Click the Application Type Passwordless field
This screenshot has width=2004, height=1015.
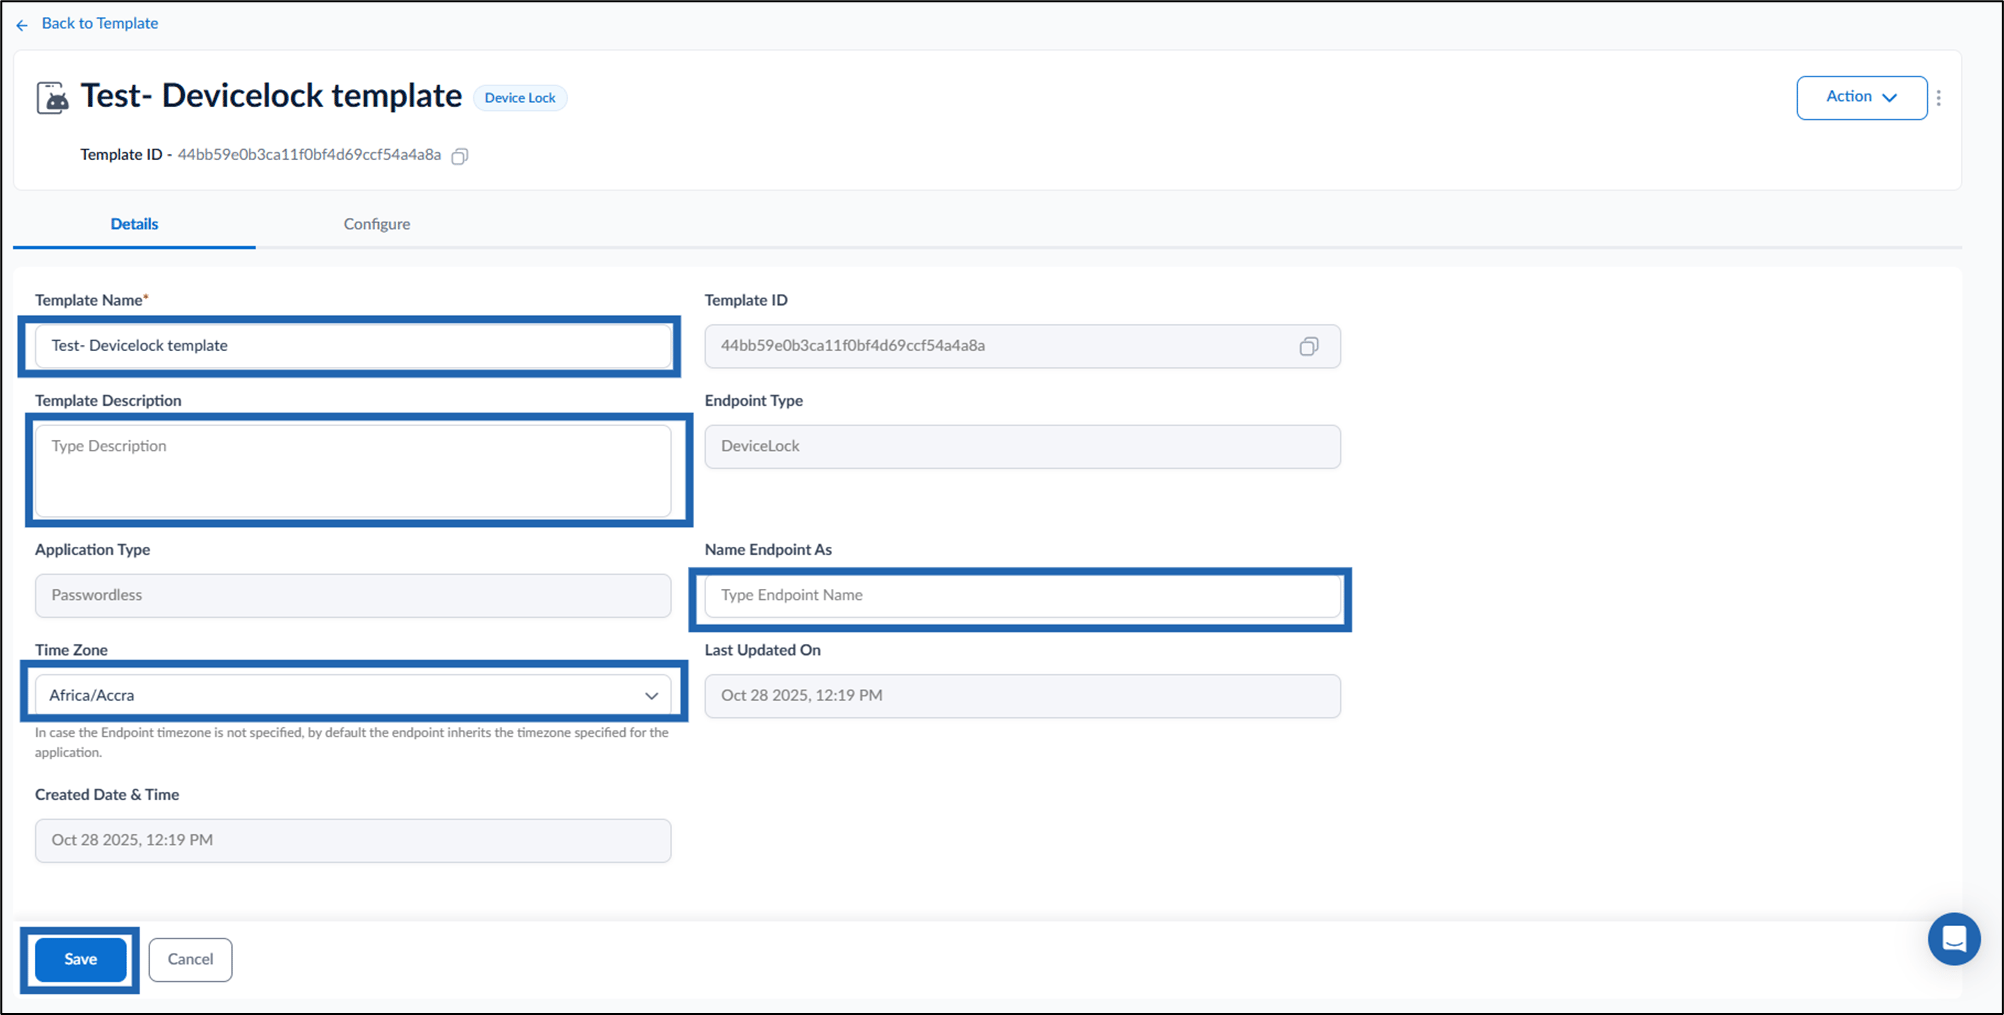pos(353,595)
